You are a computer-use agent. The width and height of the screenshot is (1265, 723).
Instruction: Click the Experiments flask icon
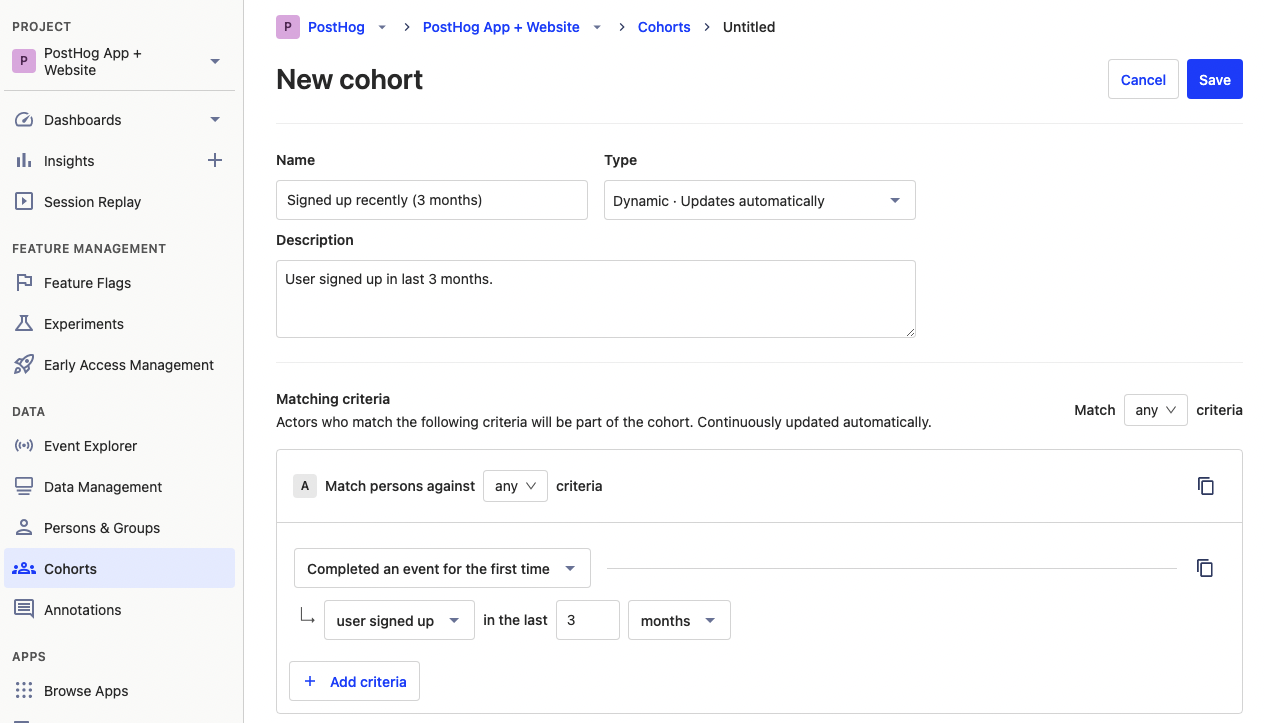coord(24,324)
